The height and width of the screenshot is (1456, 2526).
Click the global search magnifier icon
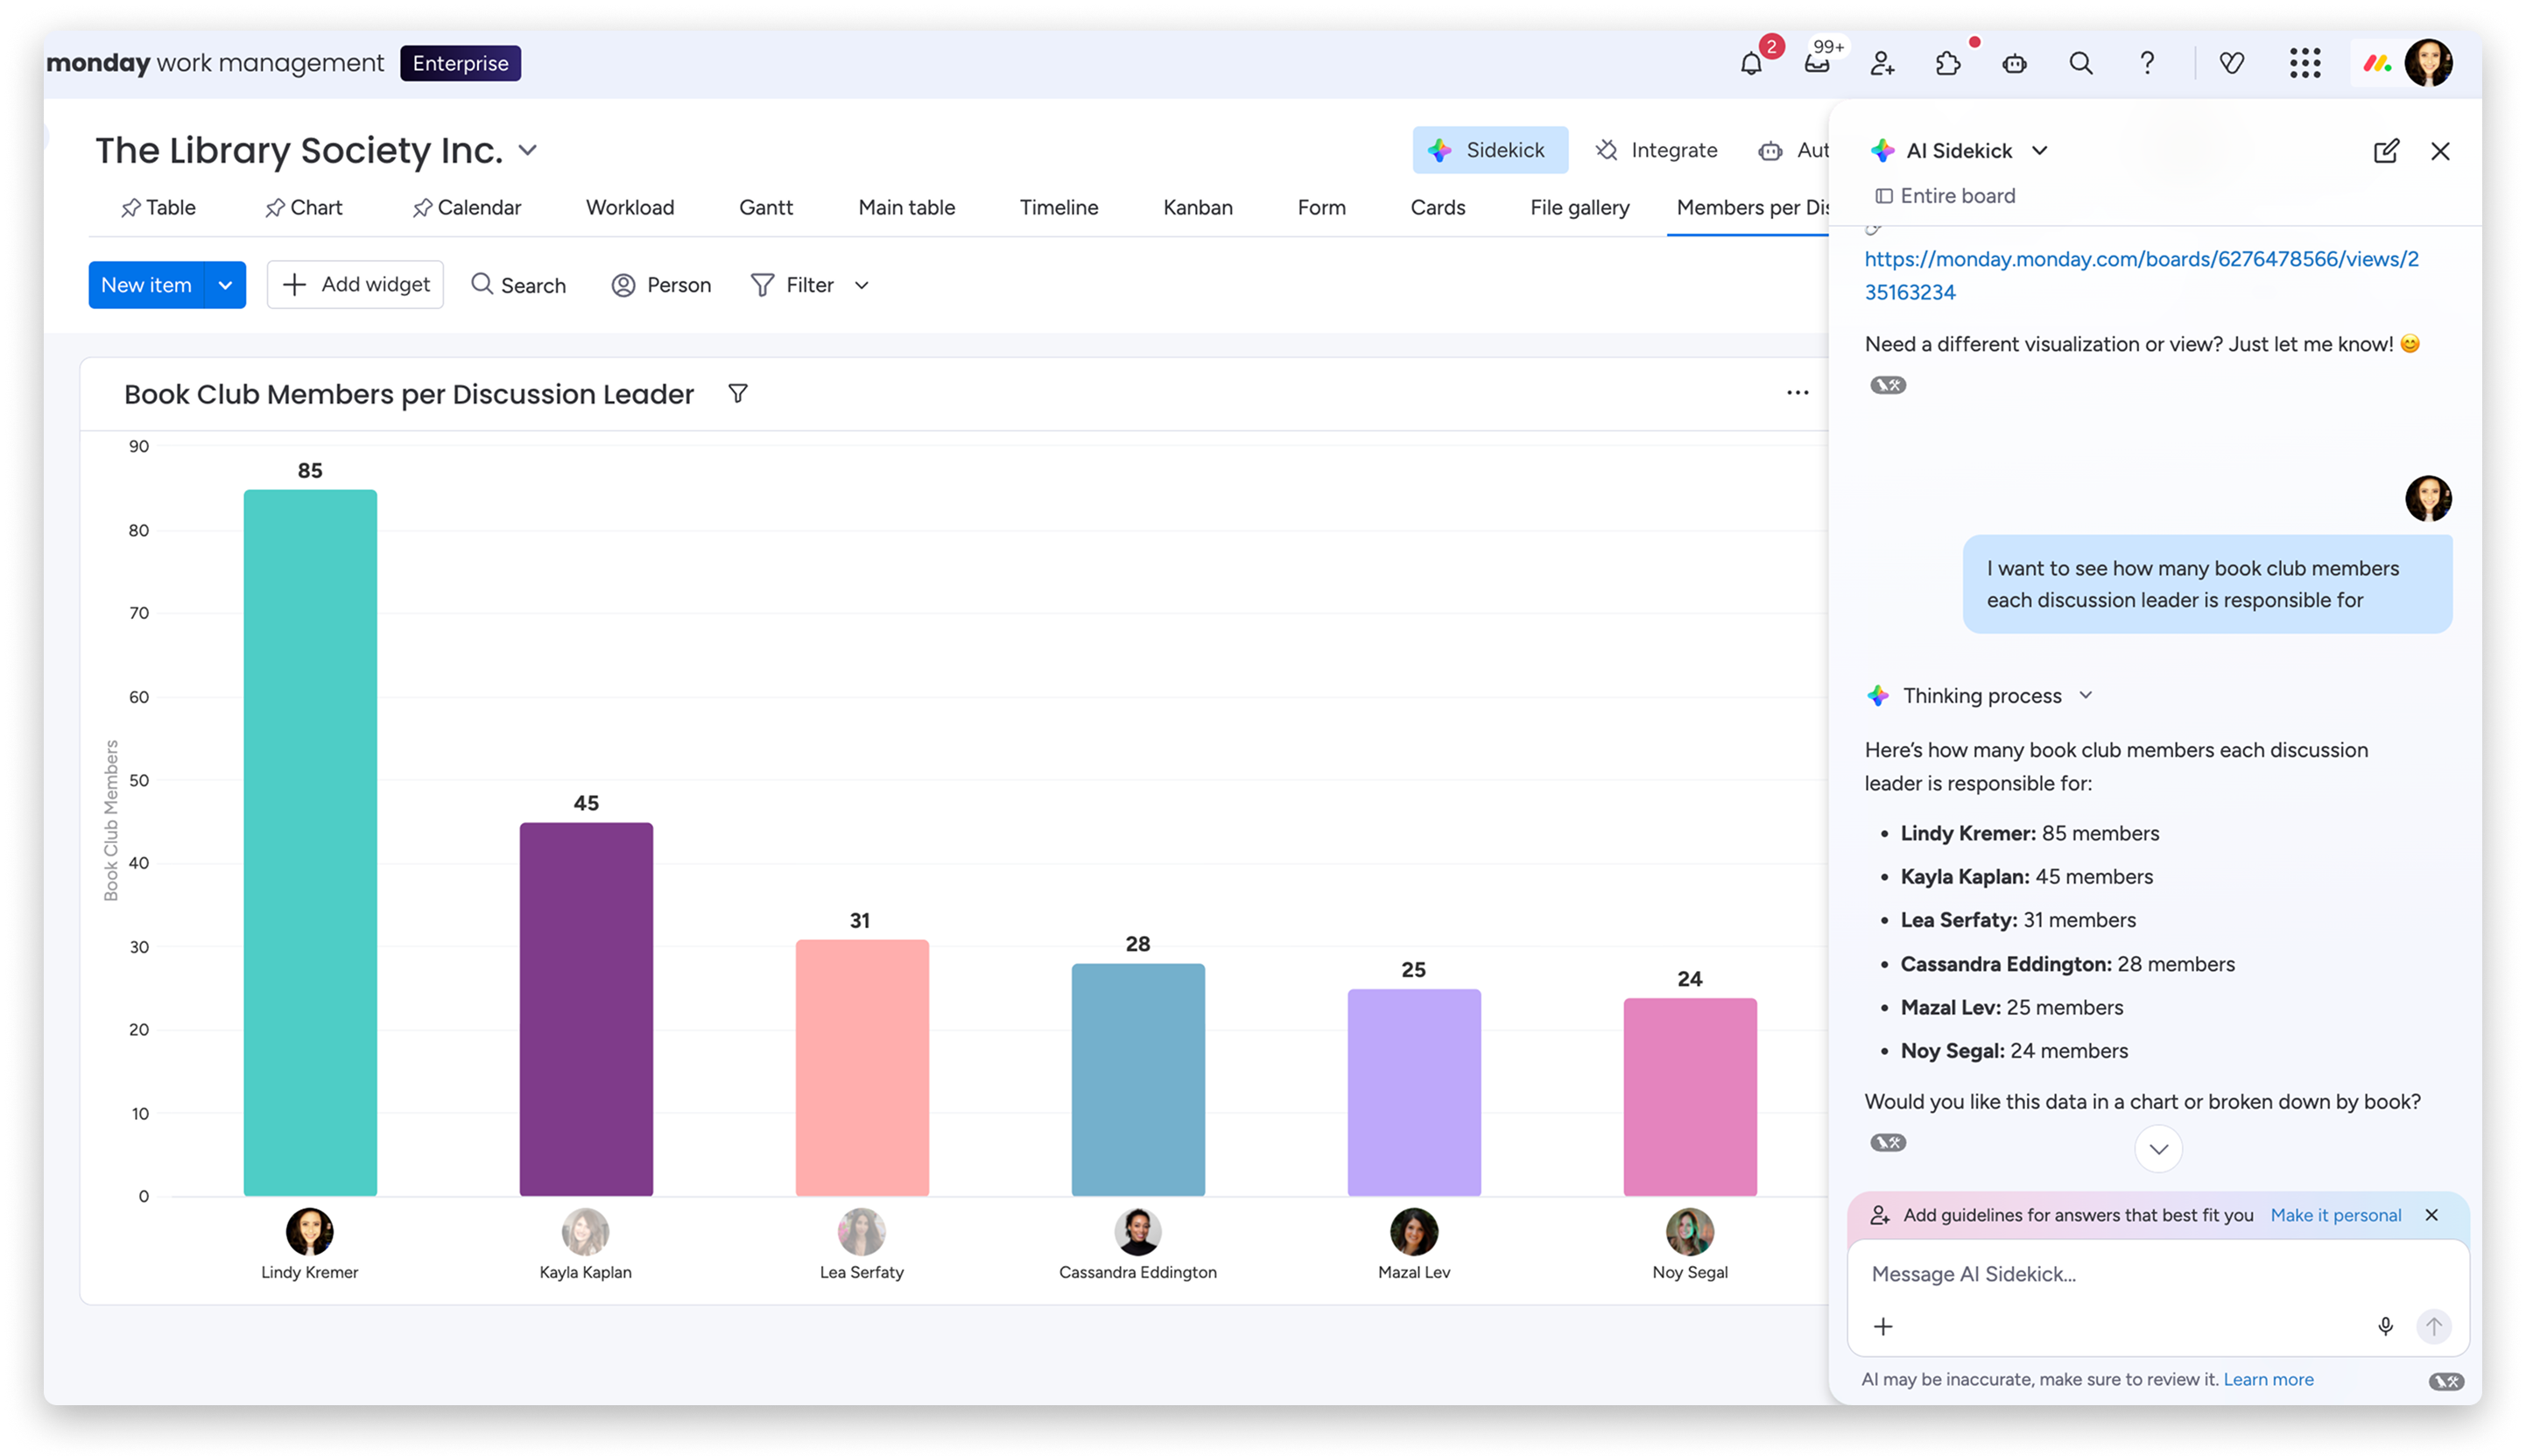(x=2081, y=64)
